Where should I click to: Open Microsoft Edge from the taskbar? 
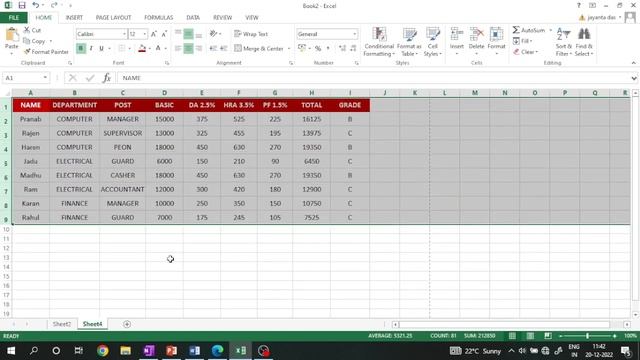coord(218,351)
